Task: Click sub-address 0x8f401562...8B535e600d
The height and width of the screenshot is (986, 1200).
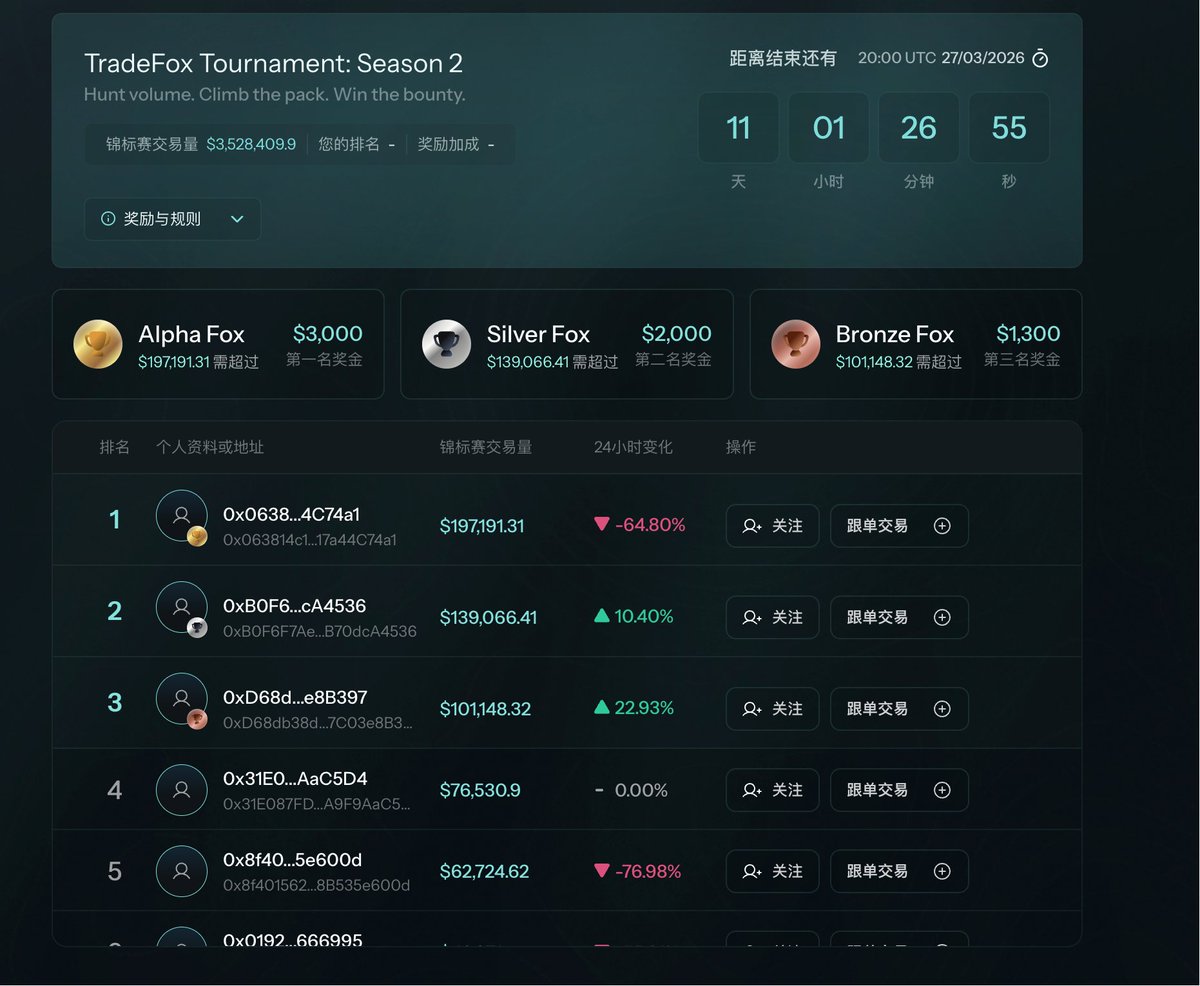Action: [317, 885]
